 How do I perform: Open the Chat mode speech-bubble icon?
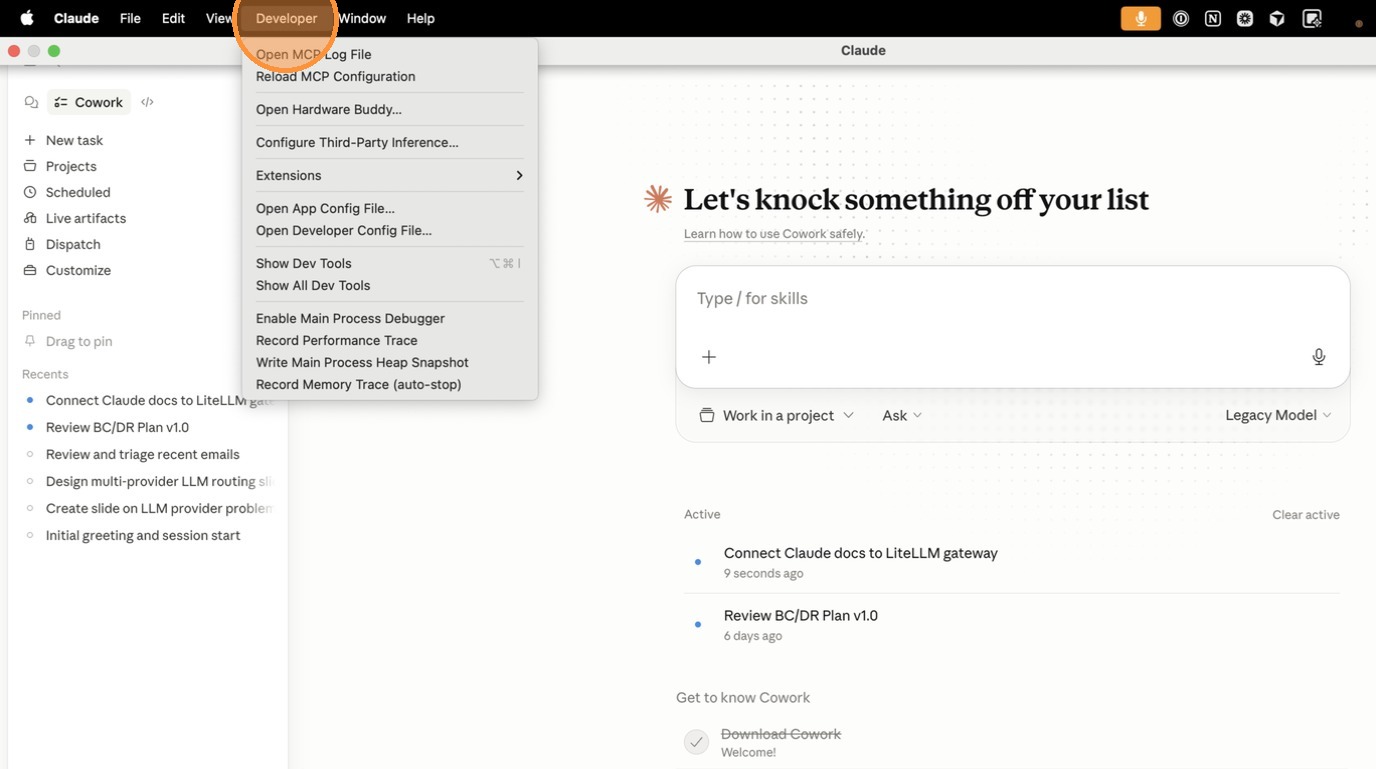(31, 102)
